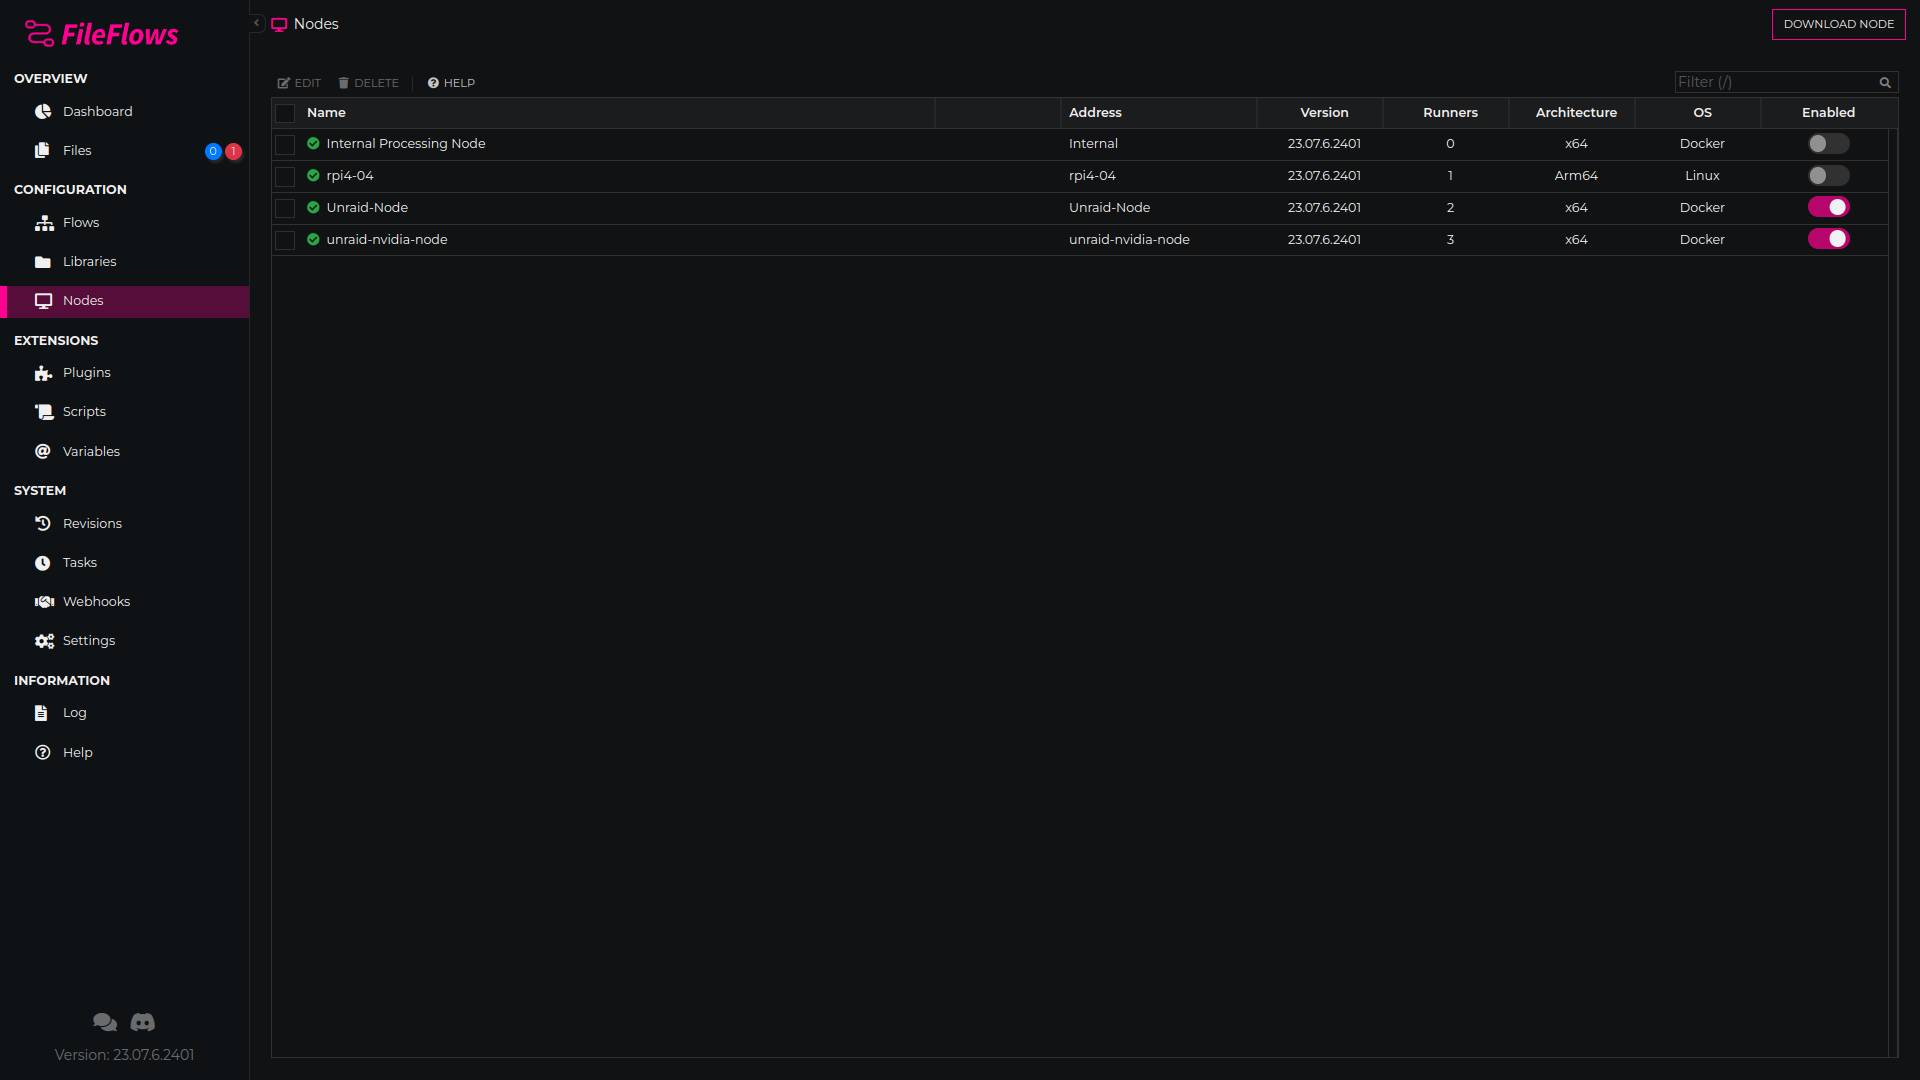
Task: Click the Webhooks handshake icon
Action: (x=44, y=602)
